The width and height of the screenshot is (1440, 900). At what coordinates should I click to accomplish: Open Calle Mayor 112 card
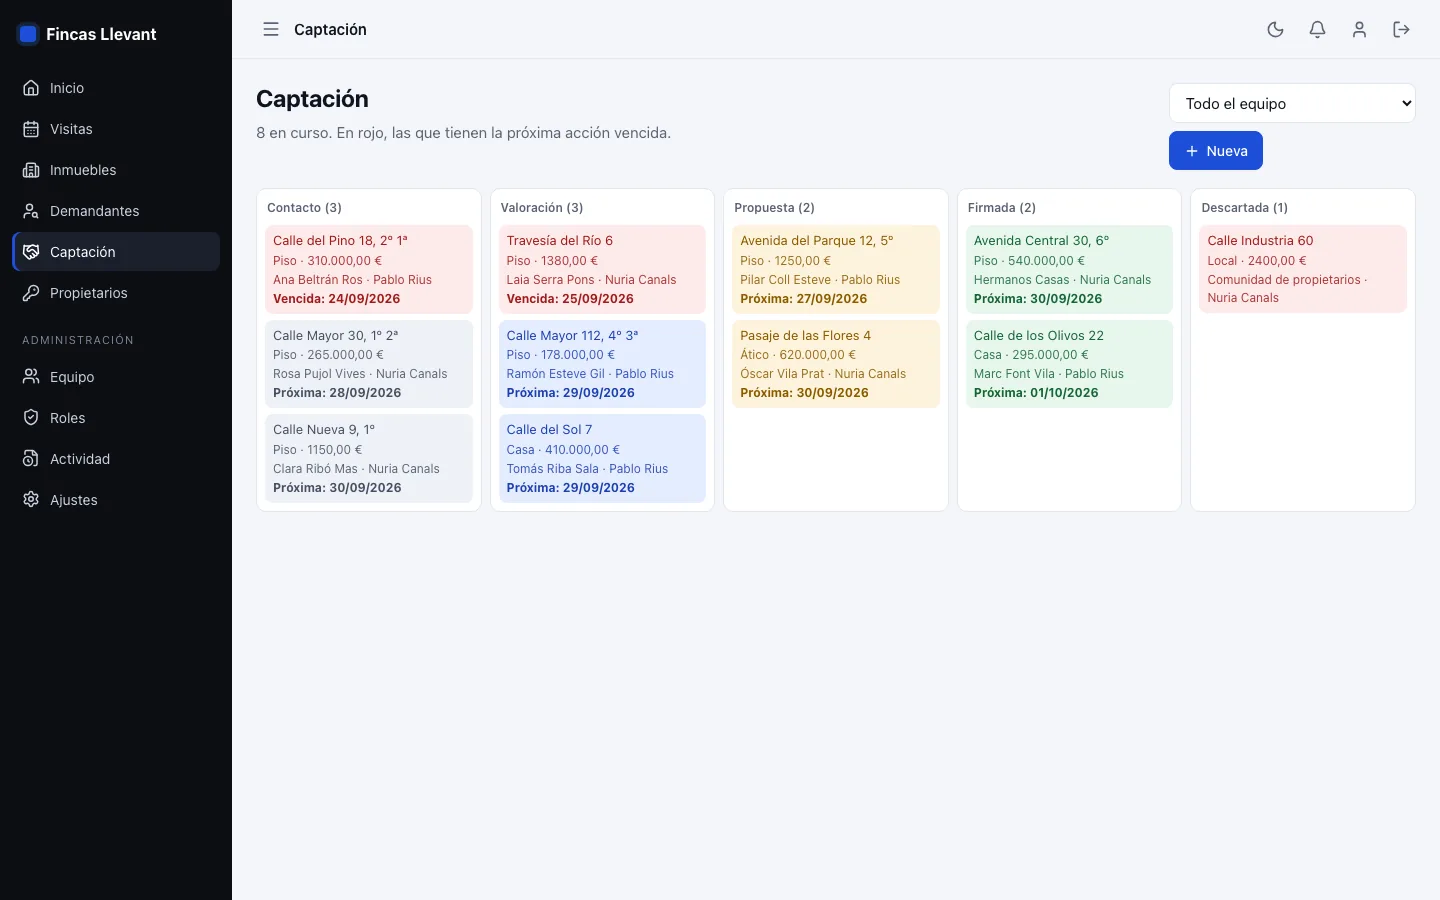602,364
